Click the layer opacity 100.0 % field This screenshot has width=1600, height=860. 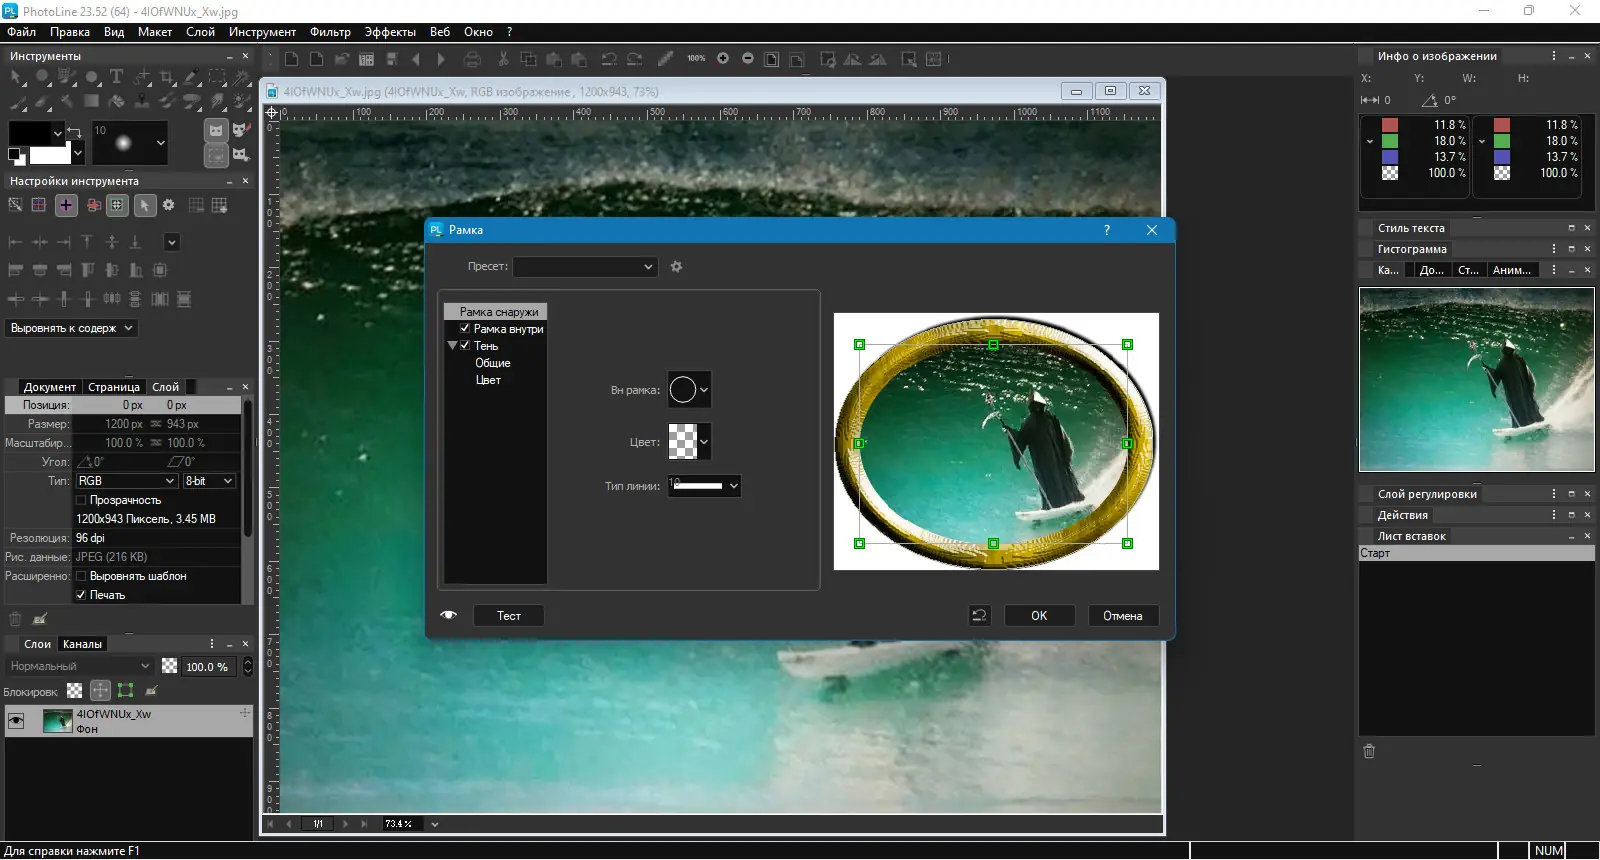coord(207,667)
